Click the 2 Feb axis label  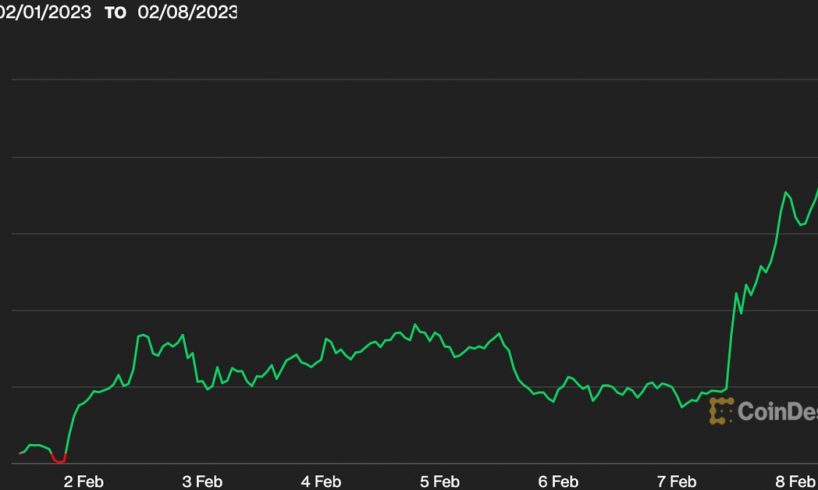pos(84,481)
